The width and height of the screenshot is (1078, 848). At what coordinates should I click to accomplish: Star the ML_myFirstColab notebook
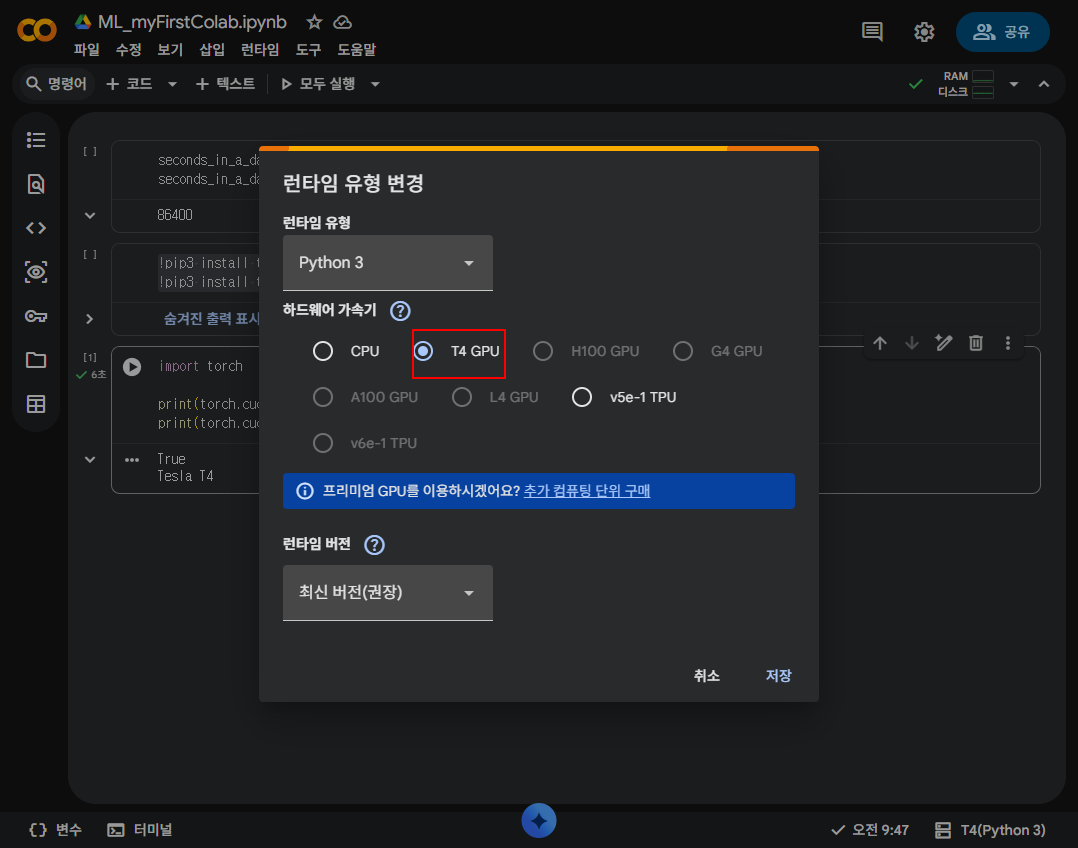pos(314,22)
